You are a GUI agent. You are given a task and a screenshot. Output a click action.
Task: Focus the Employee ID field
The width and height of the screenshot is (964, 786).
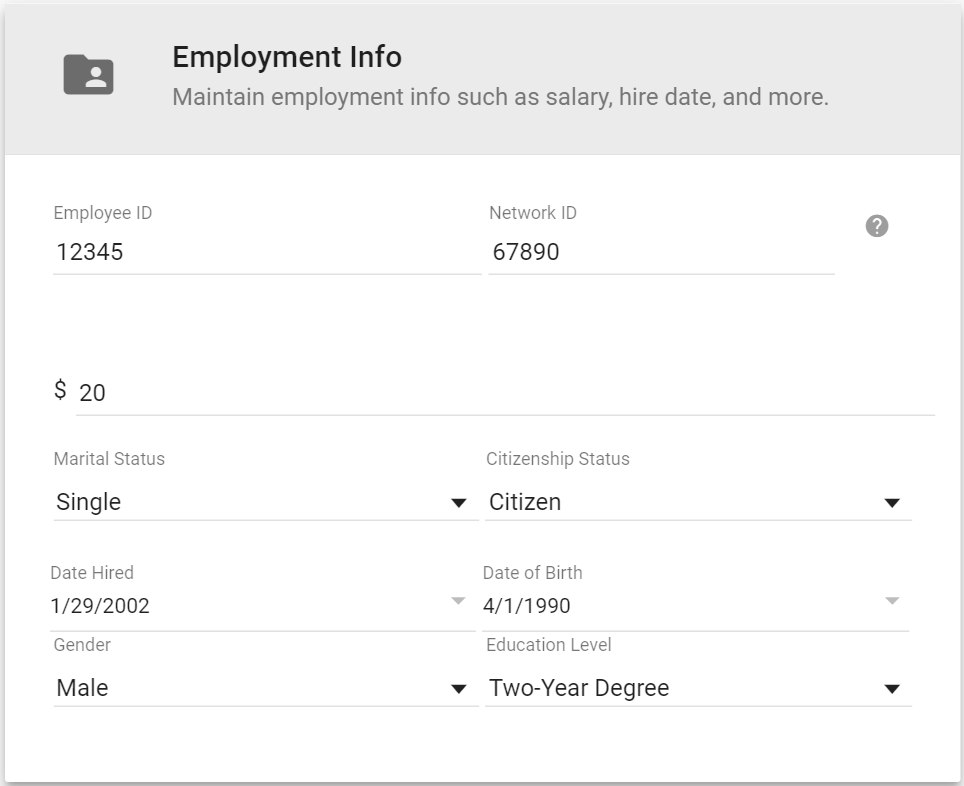tap(266, 252)
